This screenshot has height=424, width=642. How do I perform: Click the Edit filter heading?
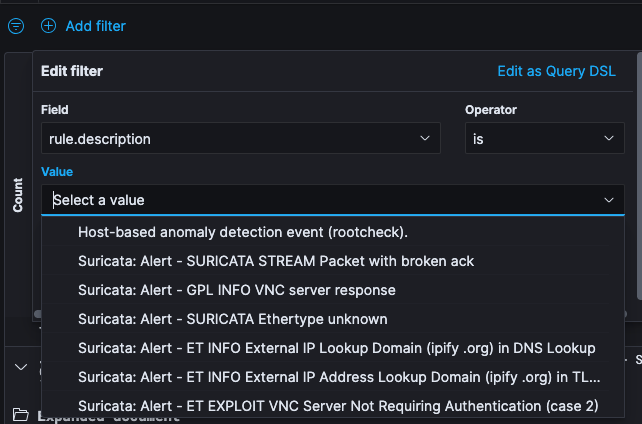[72, 71]
